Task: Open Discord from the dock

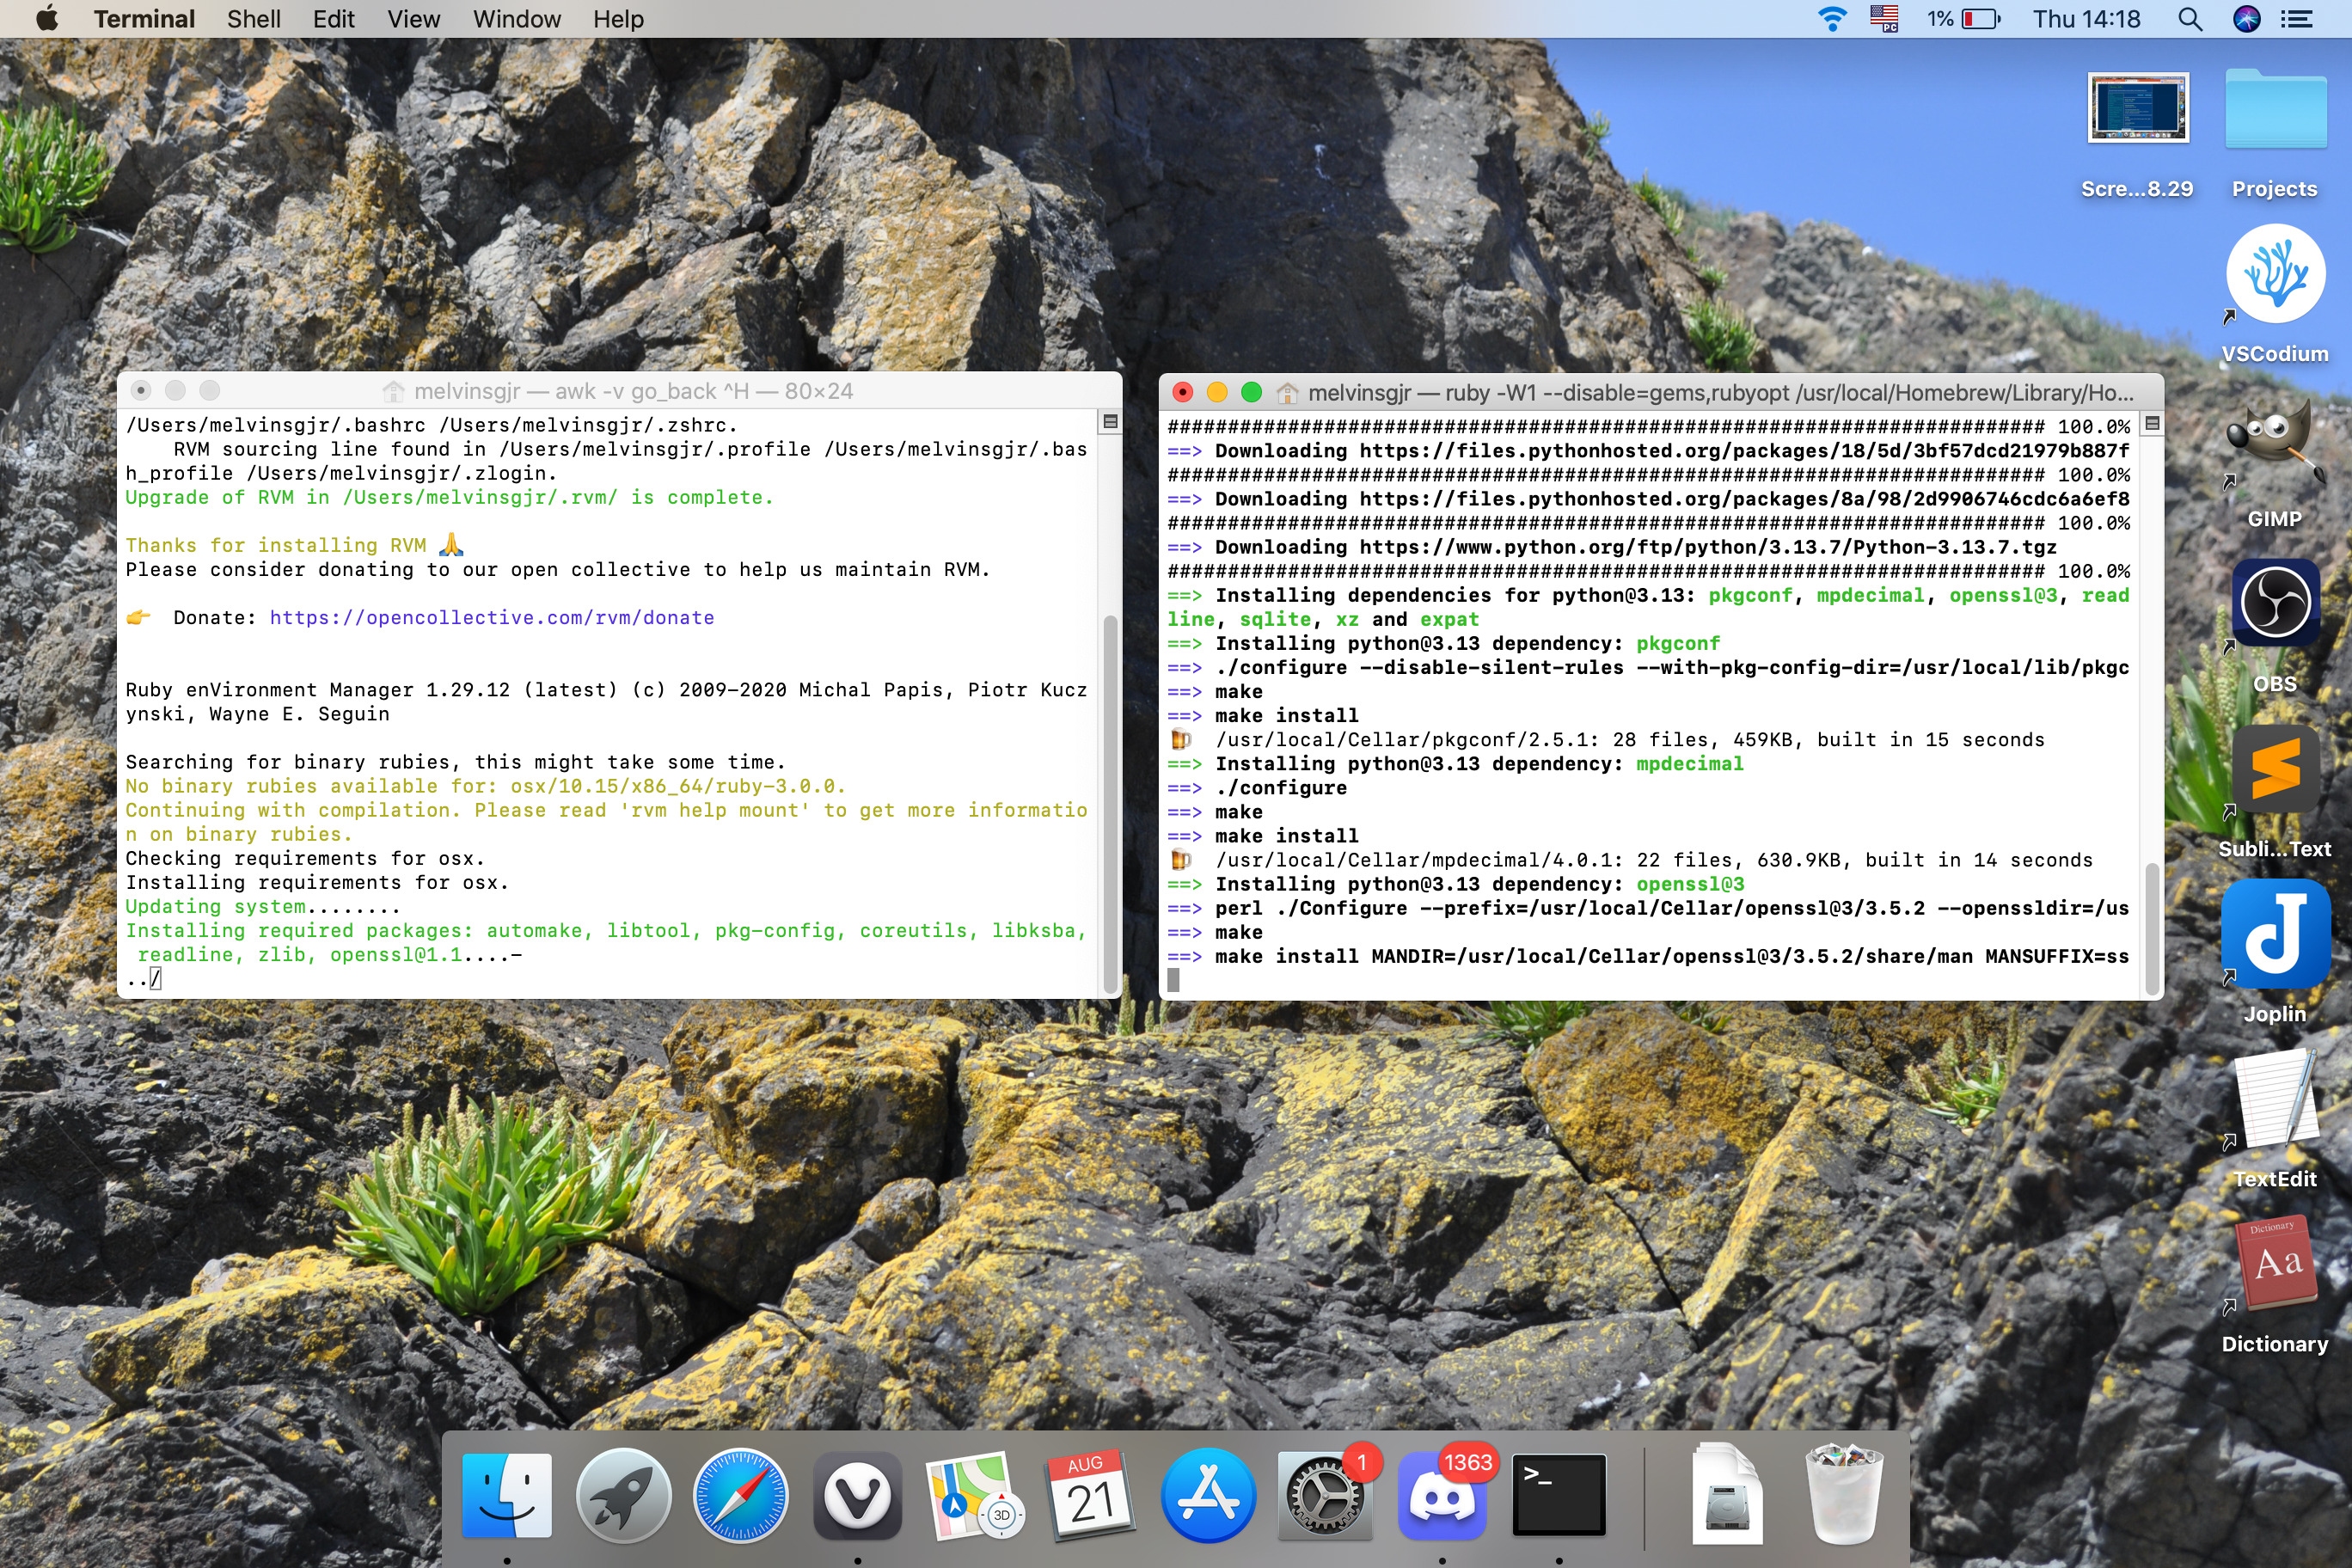Action: (1441, 1496)
